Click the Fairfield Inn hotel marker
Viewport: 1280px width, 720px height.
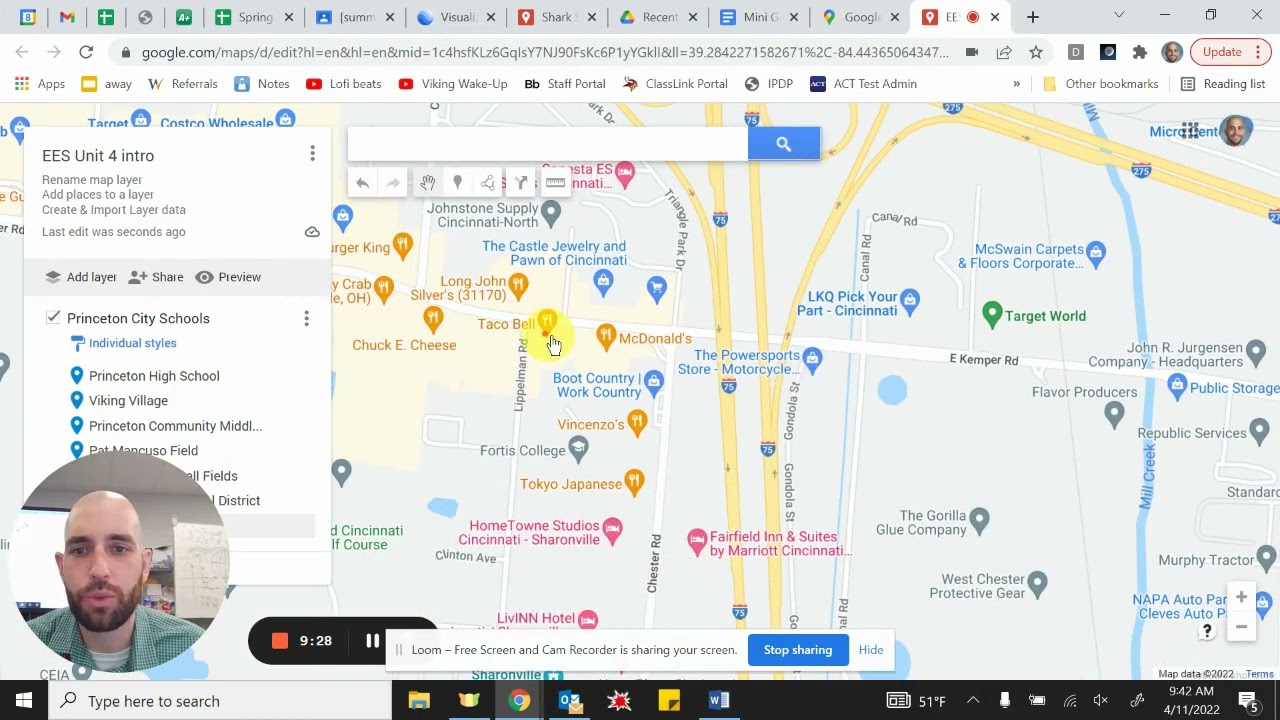(x=697, y=541)
